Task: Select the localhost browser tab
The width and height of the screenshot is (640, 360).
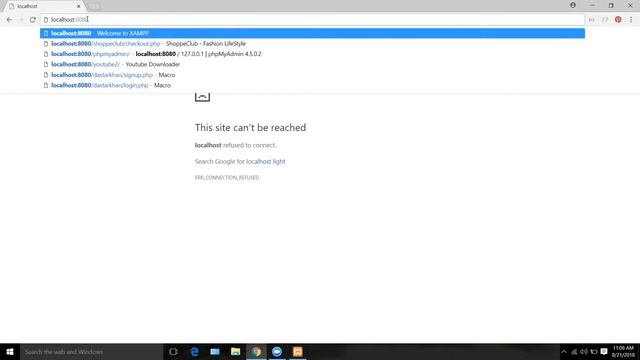Action: 43,6
